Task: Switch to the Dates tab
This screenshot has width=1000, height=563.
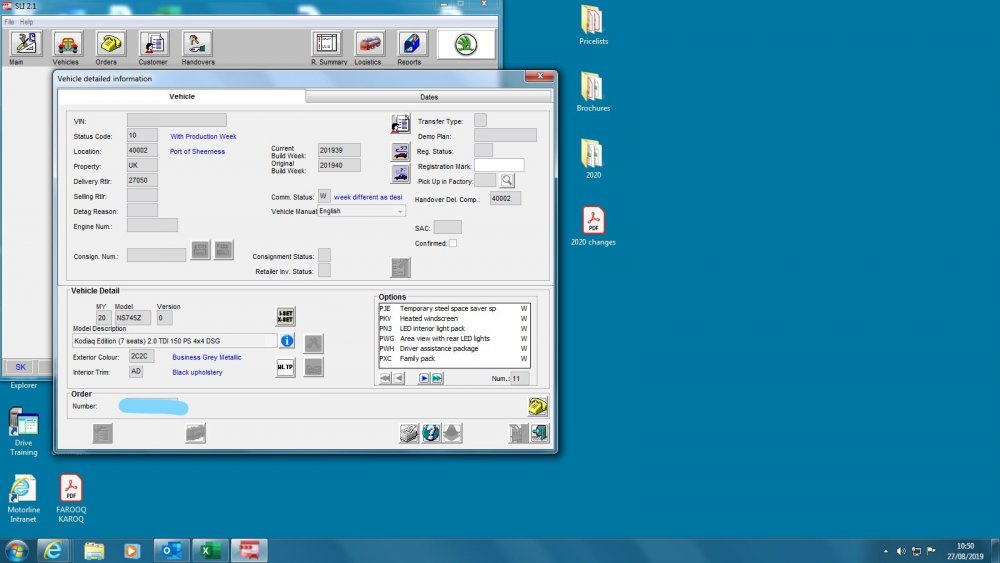Action: (x=429, y=97)
